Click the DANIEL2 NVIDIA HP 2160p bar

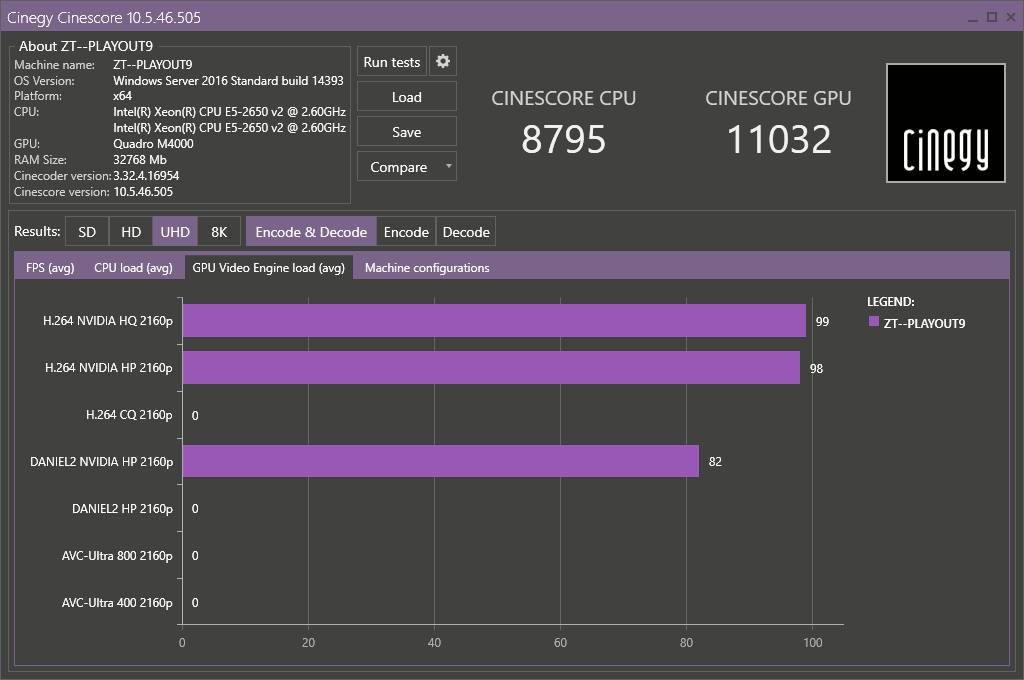[x=441, y=461]
